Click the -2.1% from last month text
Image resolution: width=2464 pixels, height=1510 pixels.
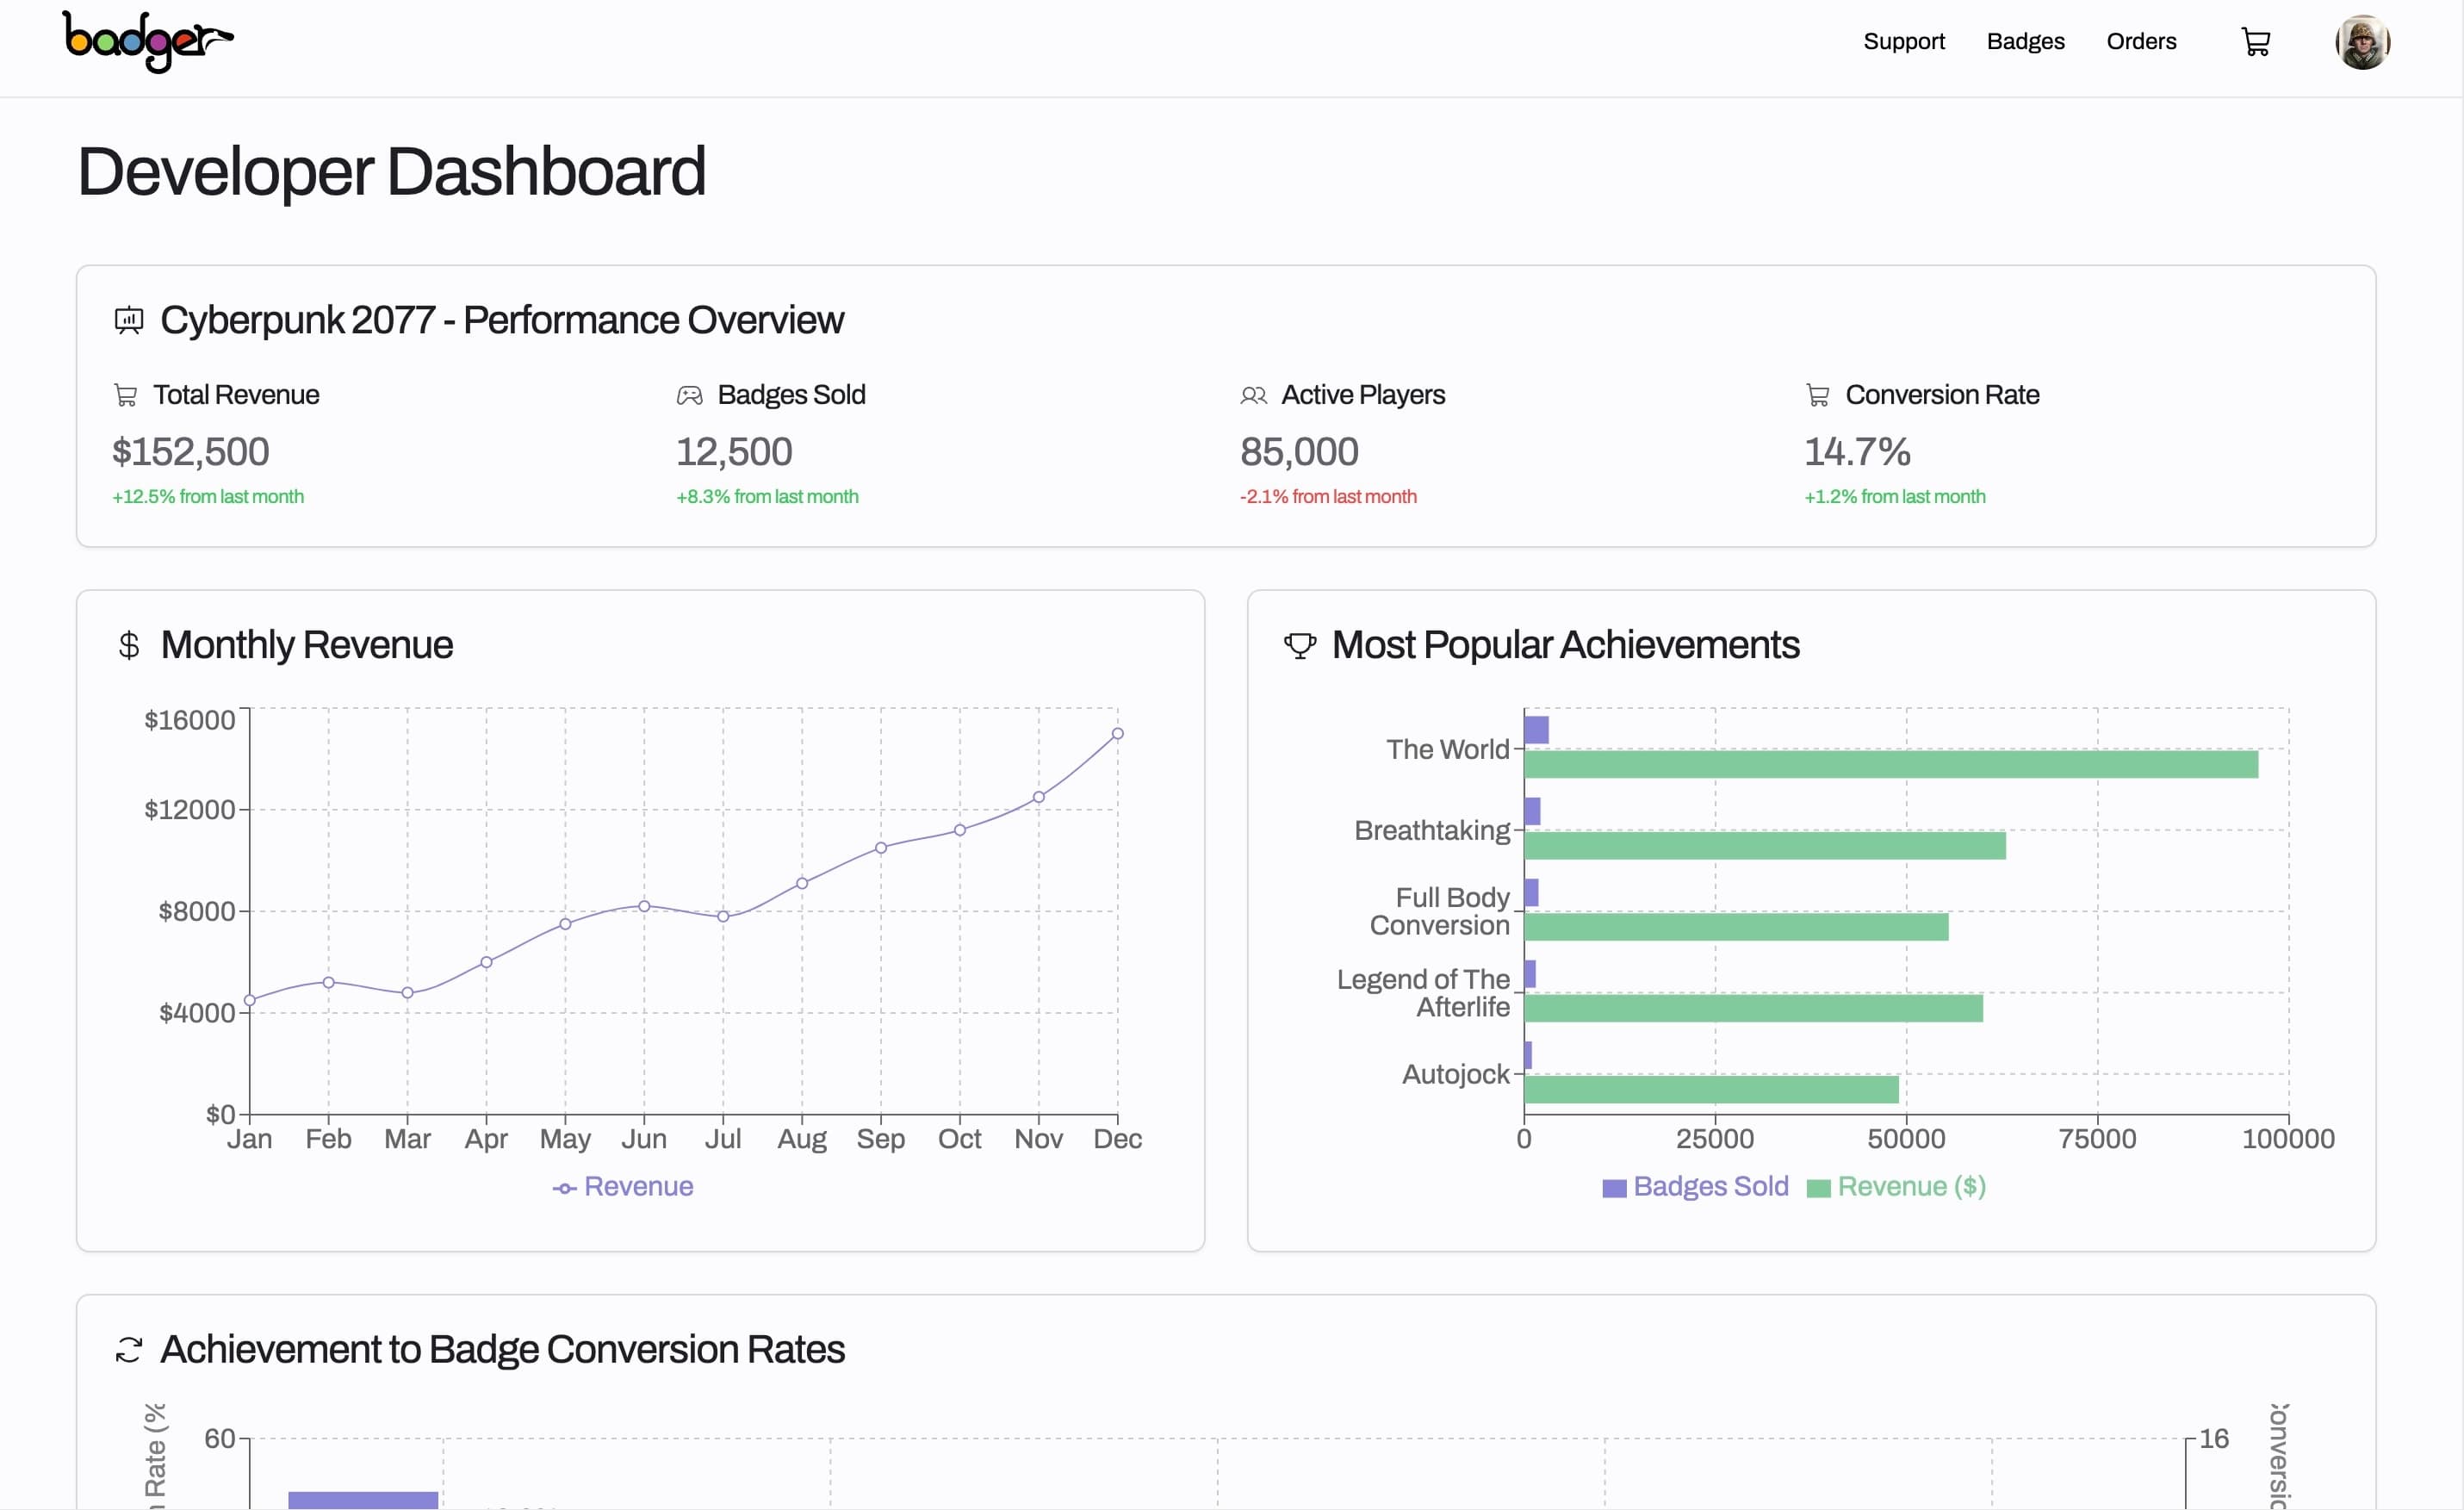click(x=1328, y=497)
